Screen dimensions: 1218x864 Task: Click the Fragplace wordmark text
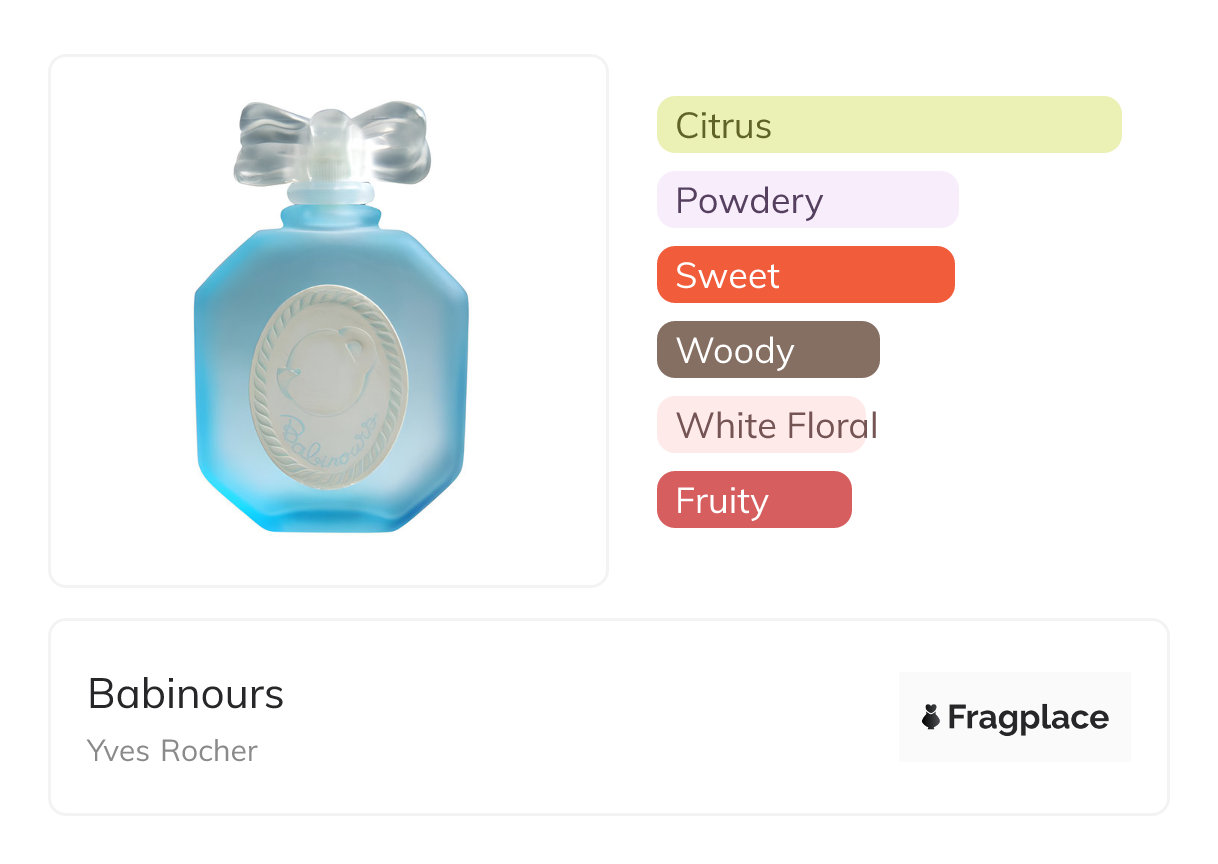(x=1028, y=717)
